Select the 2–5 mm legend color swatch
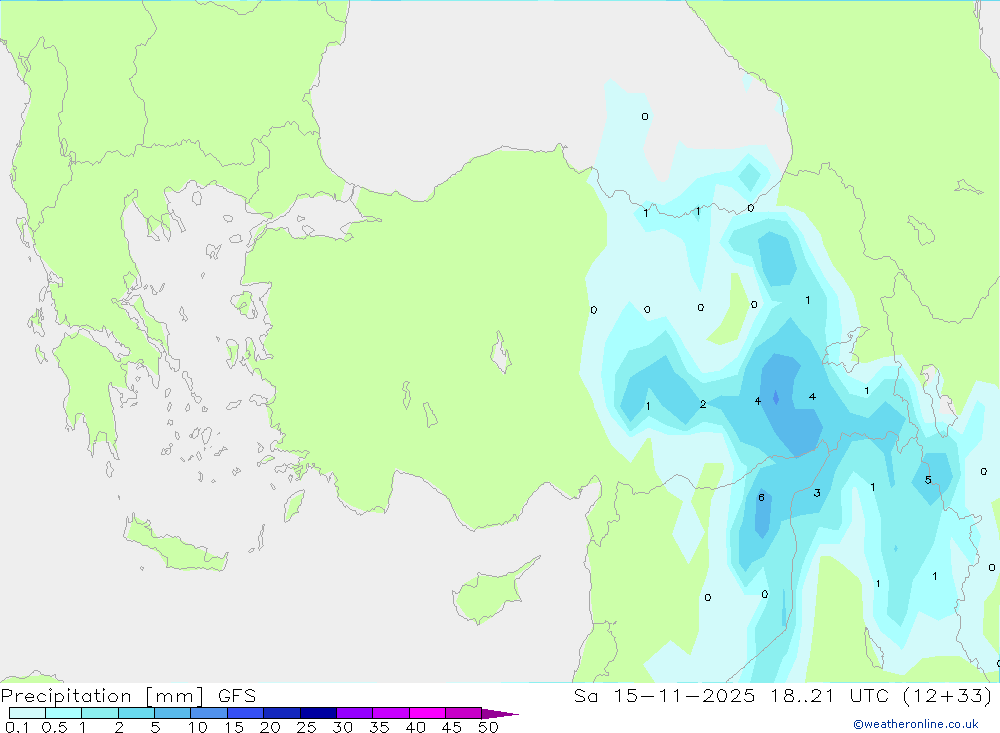1000x733 pixels. pyautogui.click(x=136, y=713)
